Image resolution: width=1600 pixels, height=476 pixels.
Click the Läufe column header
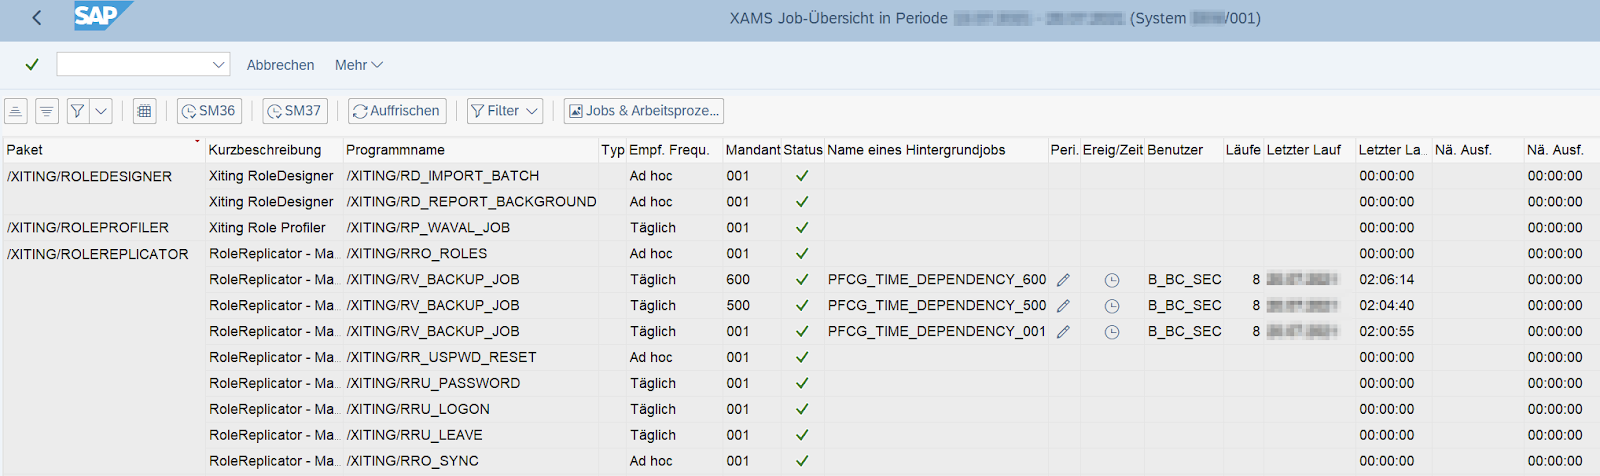coord(1243,150)
